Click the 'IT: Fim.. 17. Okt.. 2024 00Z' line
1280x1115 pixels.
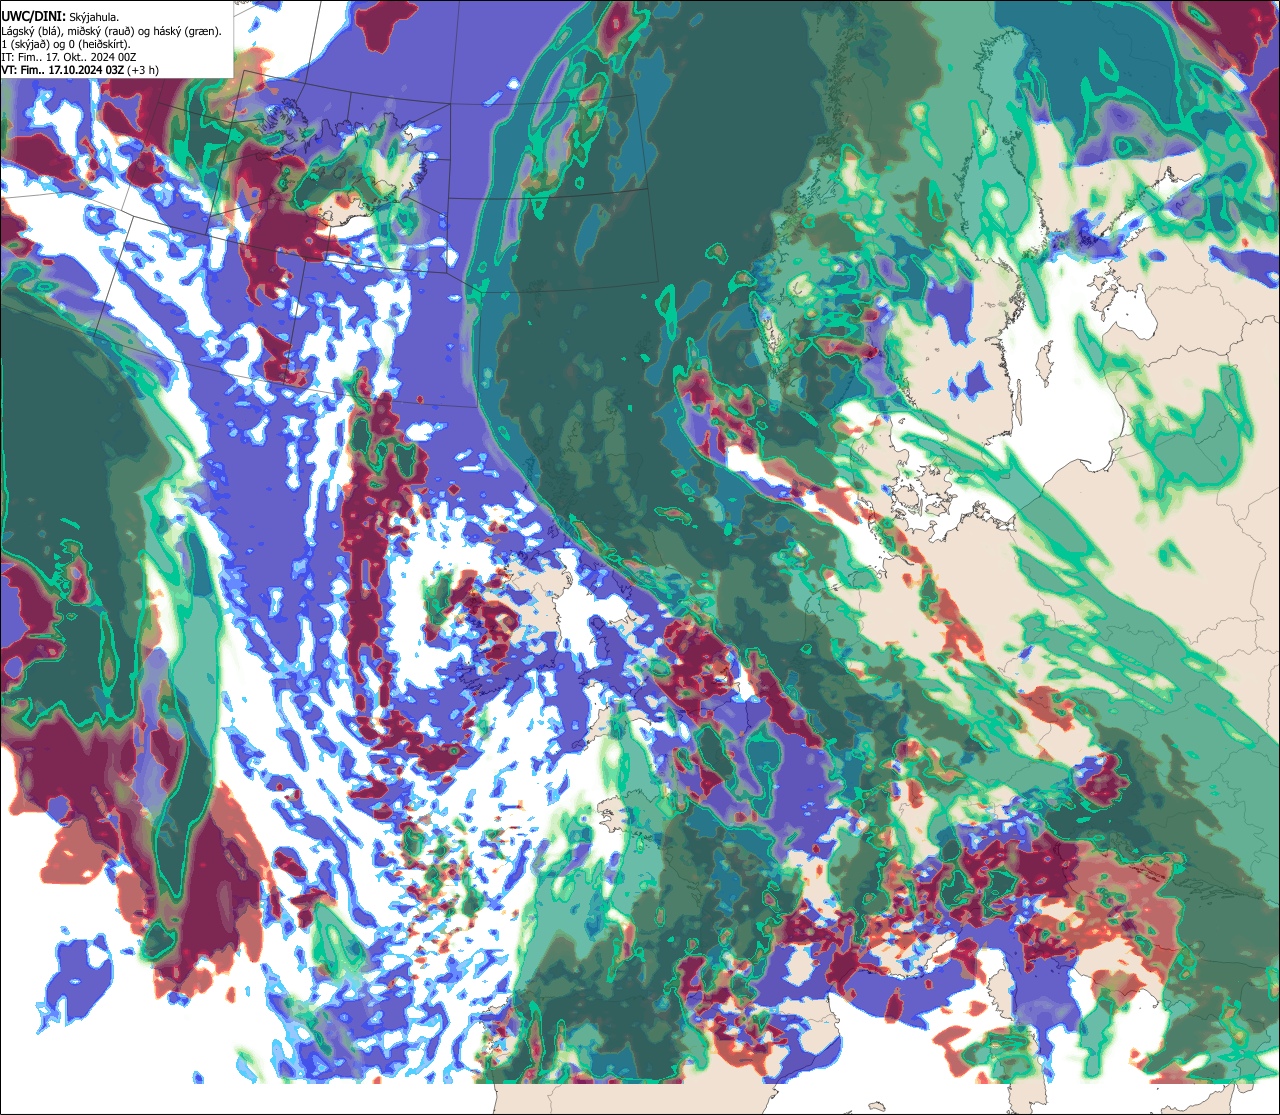[x=69, y=58]
